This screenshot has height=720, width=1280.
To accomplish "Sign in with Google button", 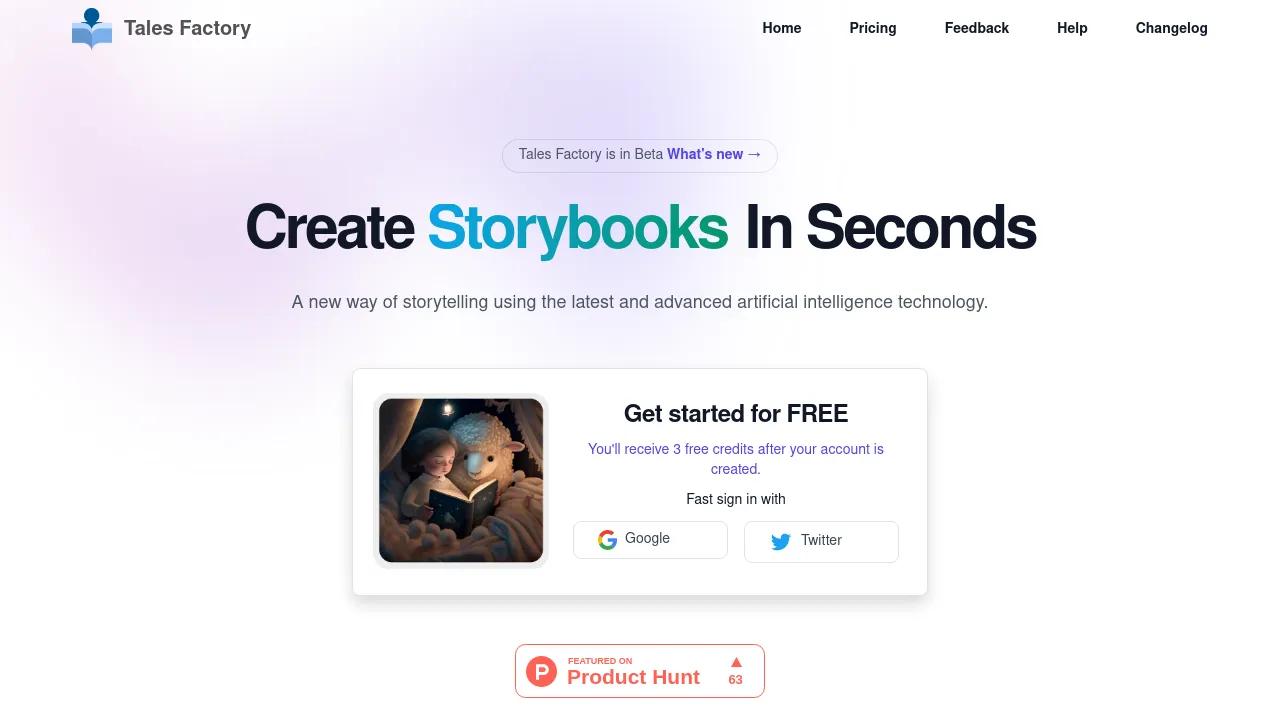I will pyautogui.click(x=650, y=540).
